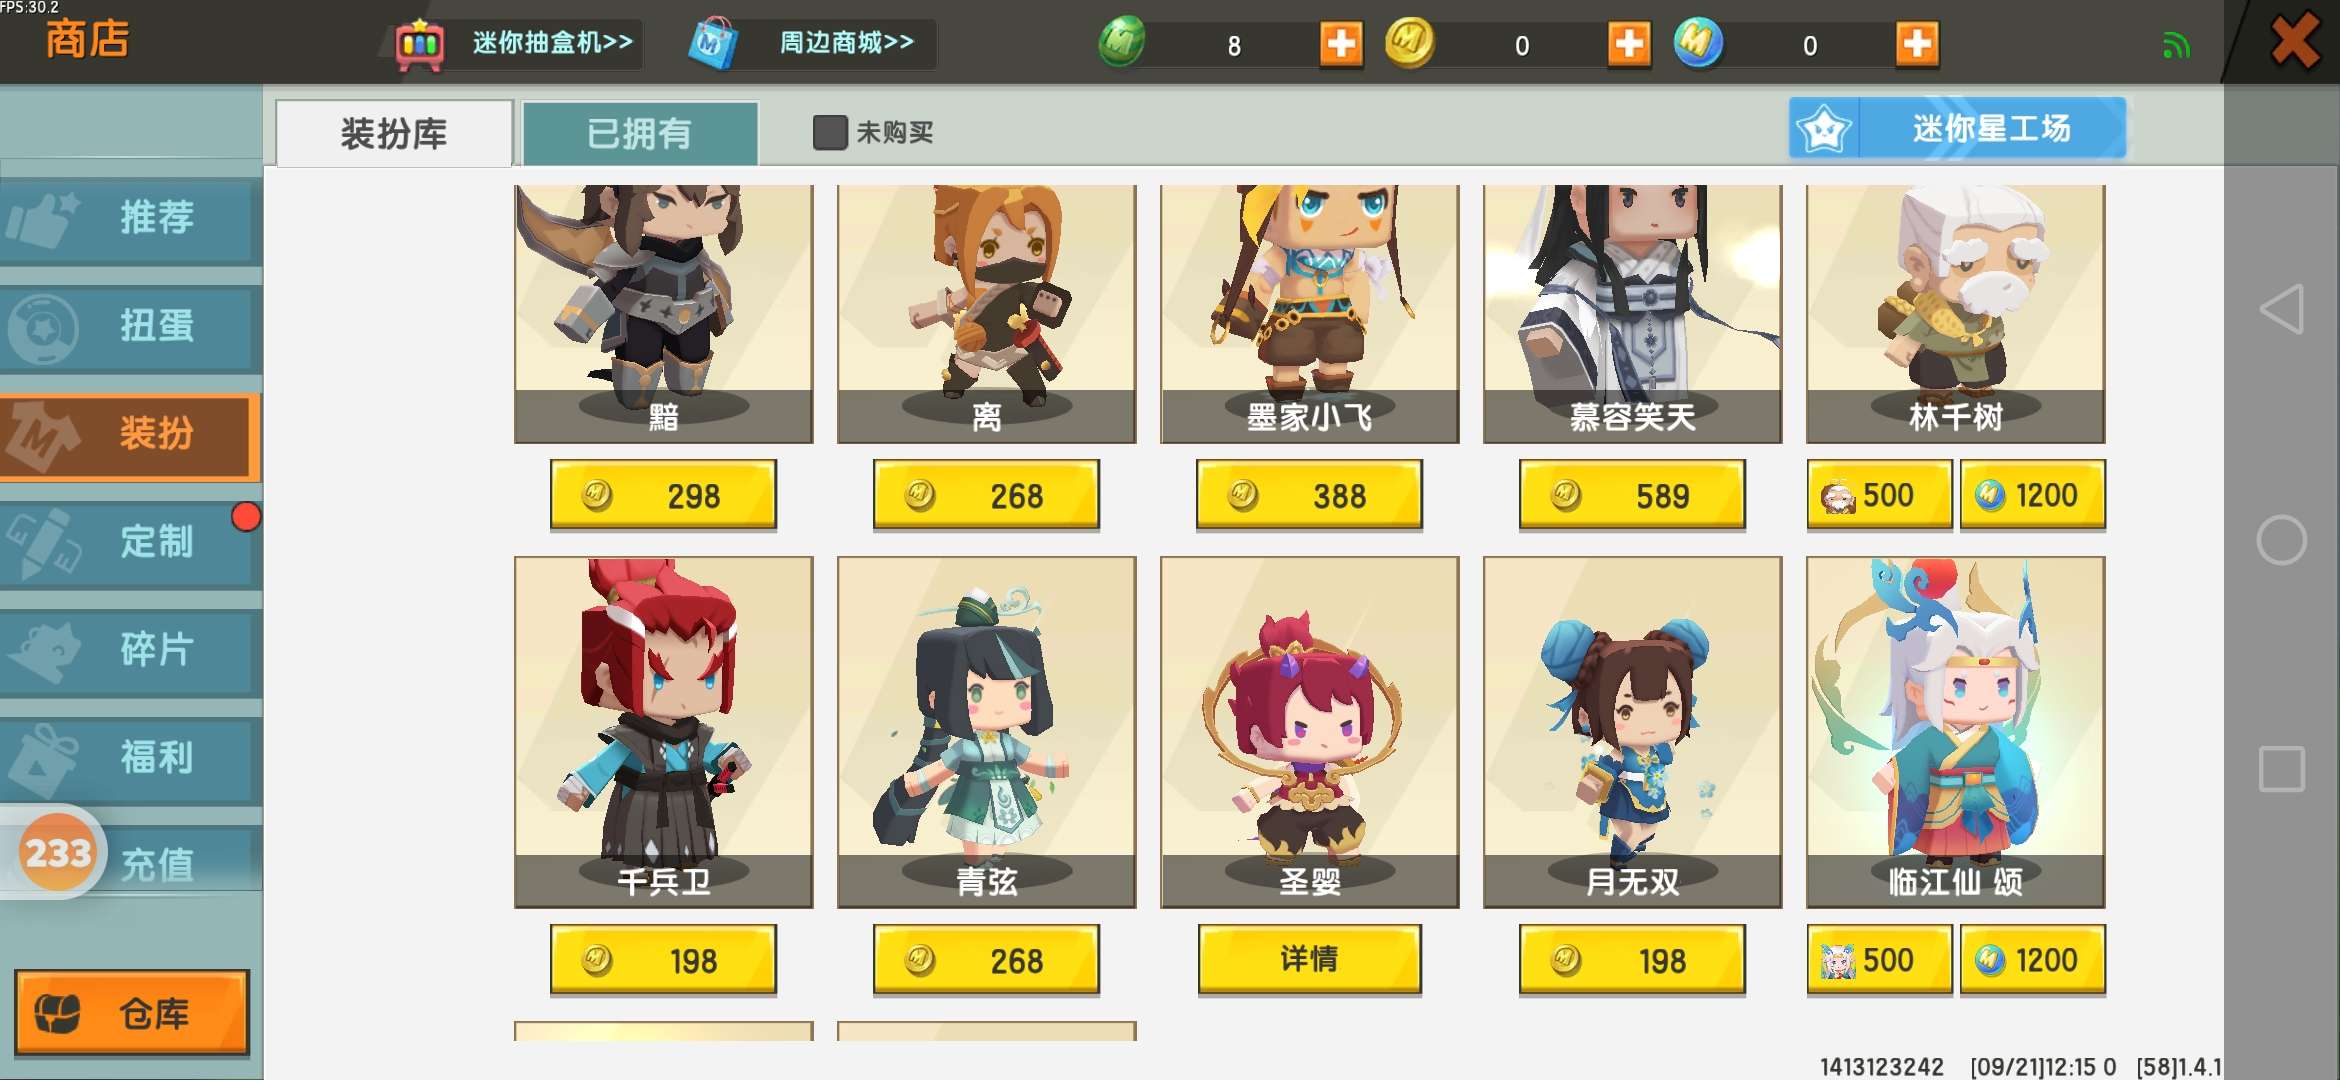
Task: Switch to the 已拥有 owned tab
Action: pyautogui.click(x=640, y=133)
